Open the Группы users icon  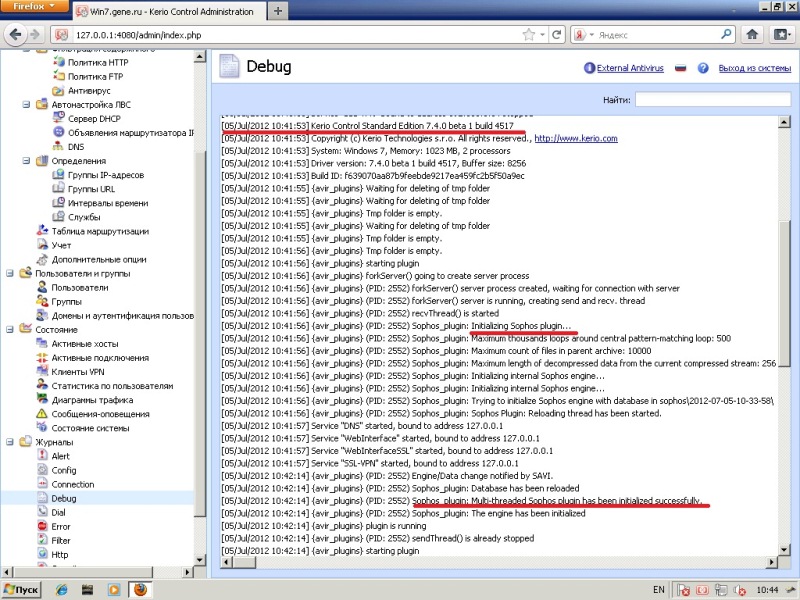tap(42, 301)
